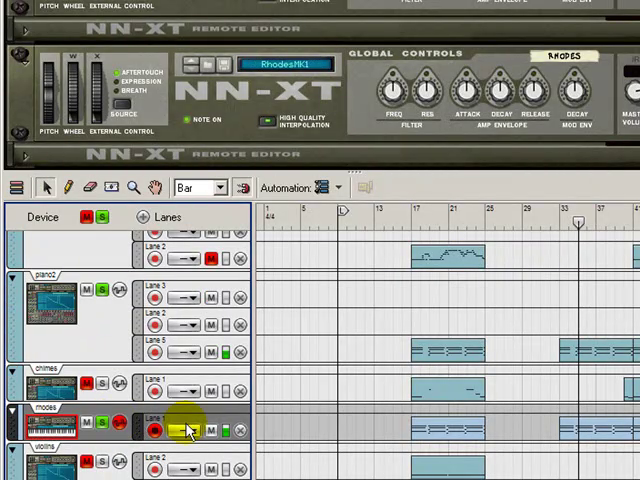Disable record on rhodes Lane 1
Screen dimensions: 640x480
tap(155, 430)
